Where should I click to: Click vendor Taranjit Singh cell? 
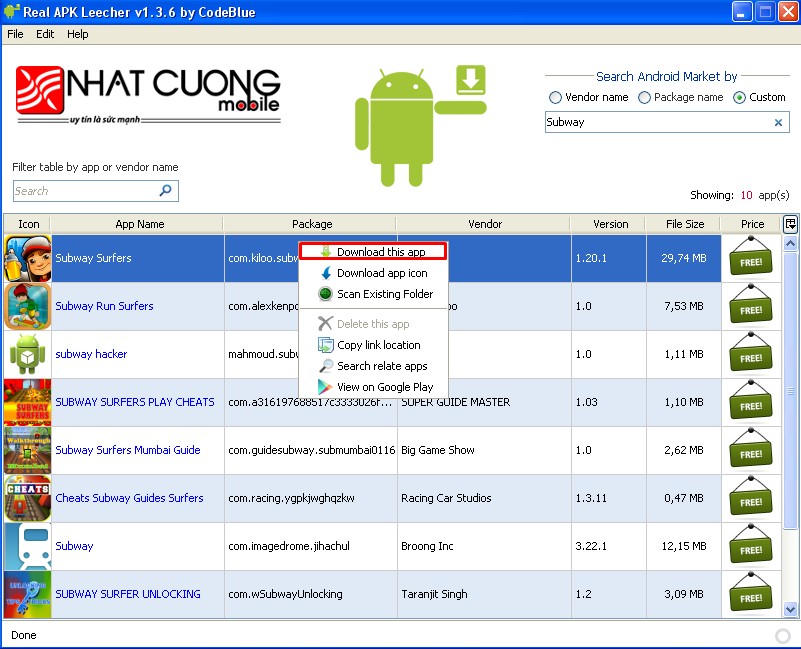(x=484, y=594)
